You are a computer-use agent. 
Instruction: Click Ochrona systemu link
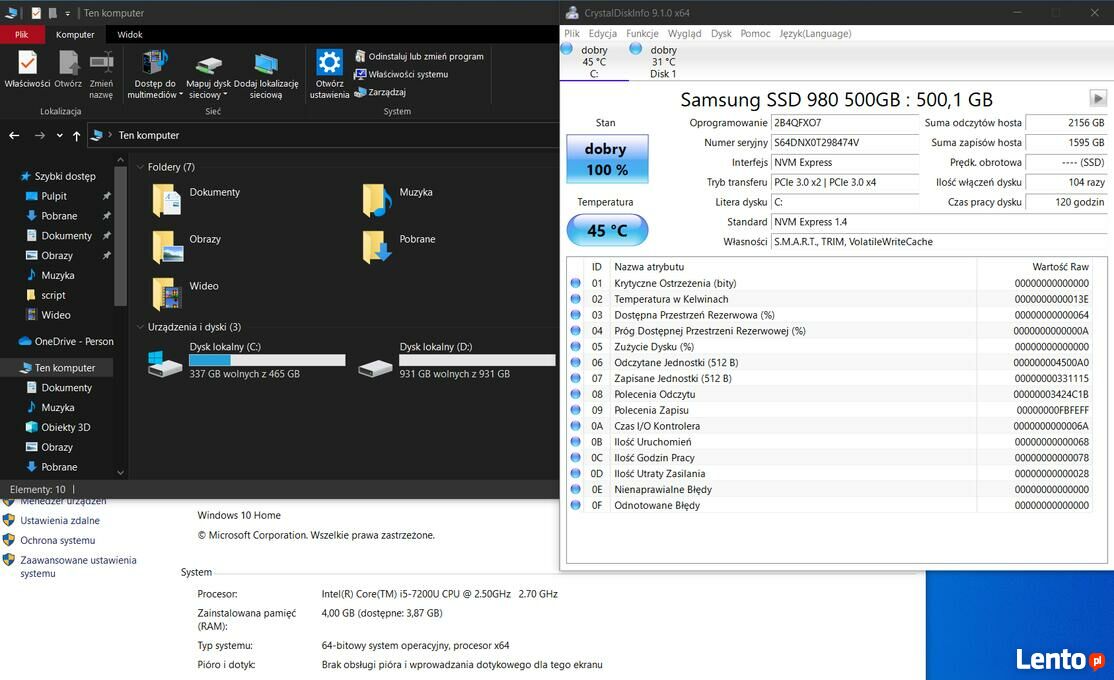point(58,540)
